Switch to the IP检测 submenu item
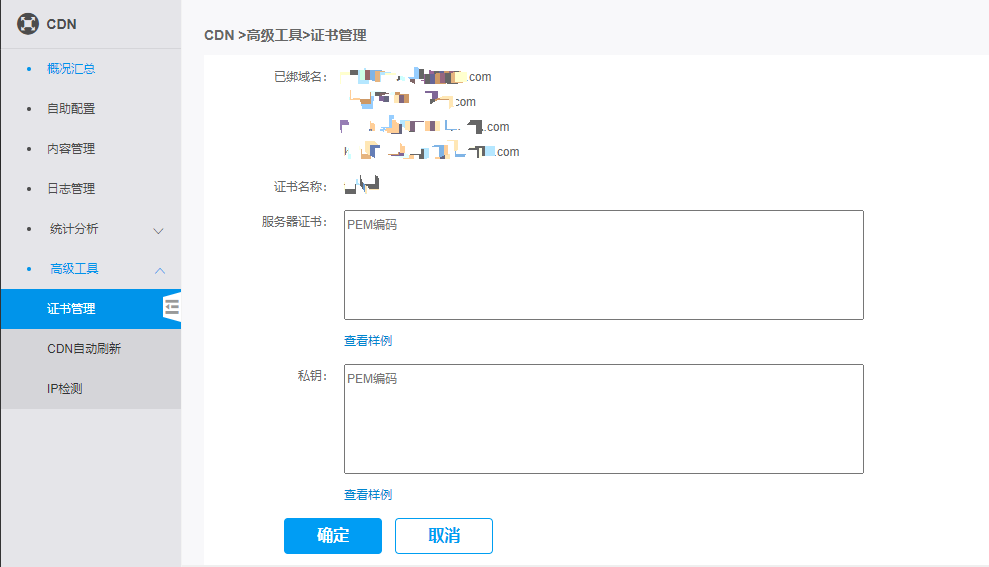 (x=64, y=389)
